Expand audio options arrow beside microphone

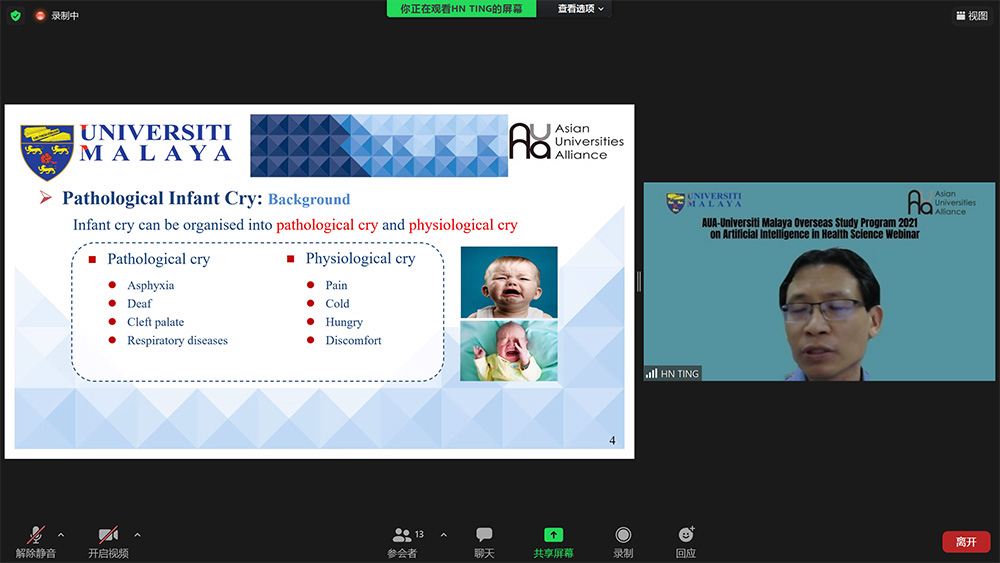coord(61,535)
